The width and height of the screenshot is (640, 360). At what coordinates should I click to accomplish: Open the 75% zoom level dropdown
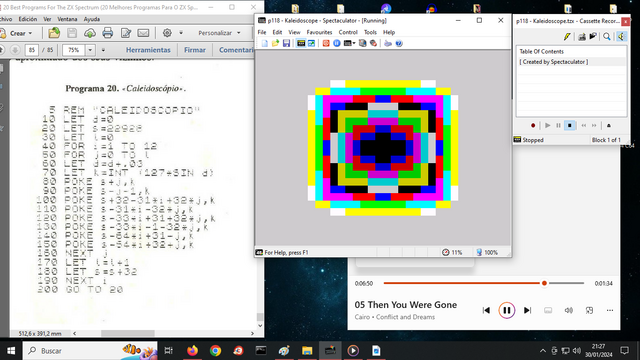(x=90, y=50)
